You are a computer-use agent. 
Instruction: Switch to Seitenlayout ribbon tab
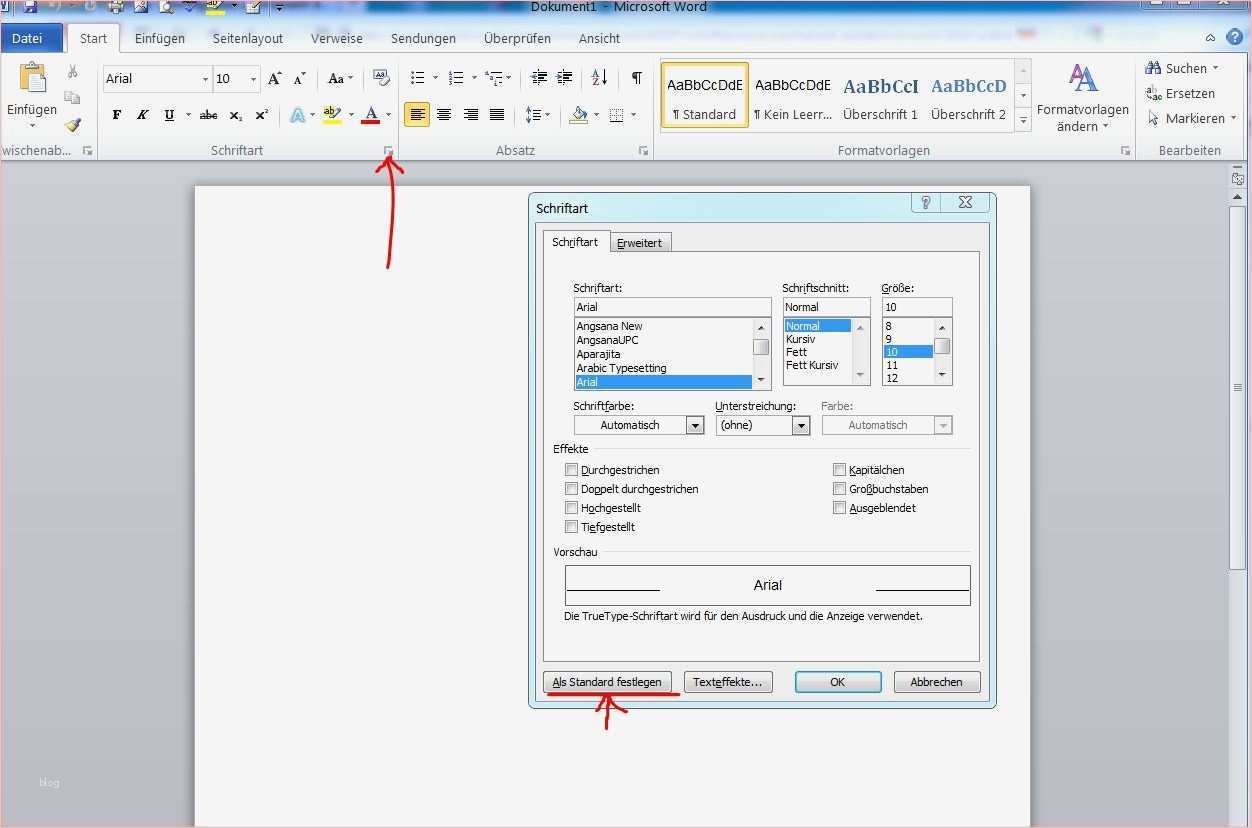[x=248, y=38]
